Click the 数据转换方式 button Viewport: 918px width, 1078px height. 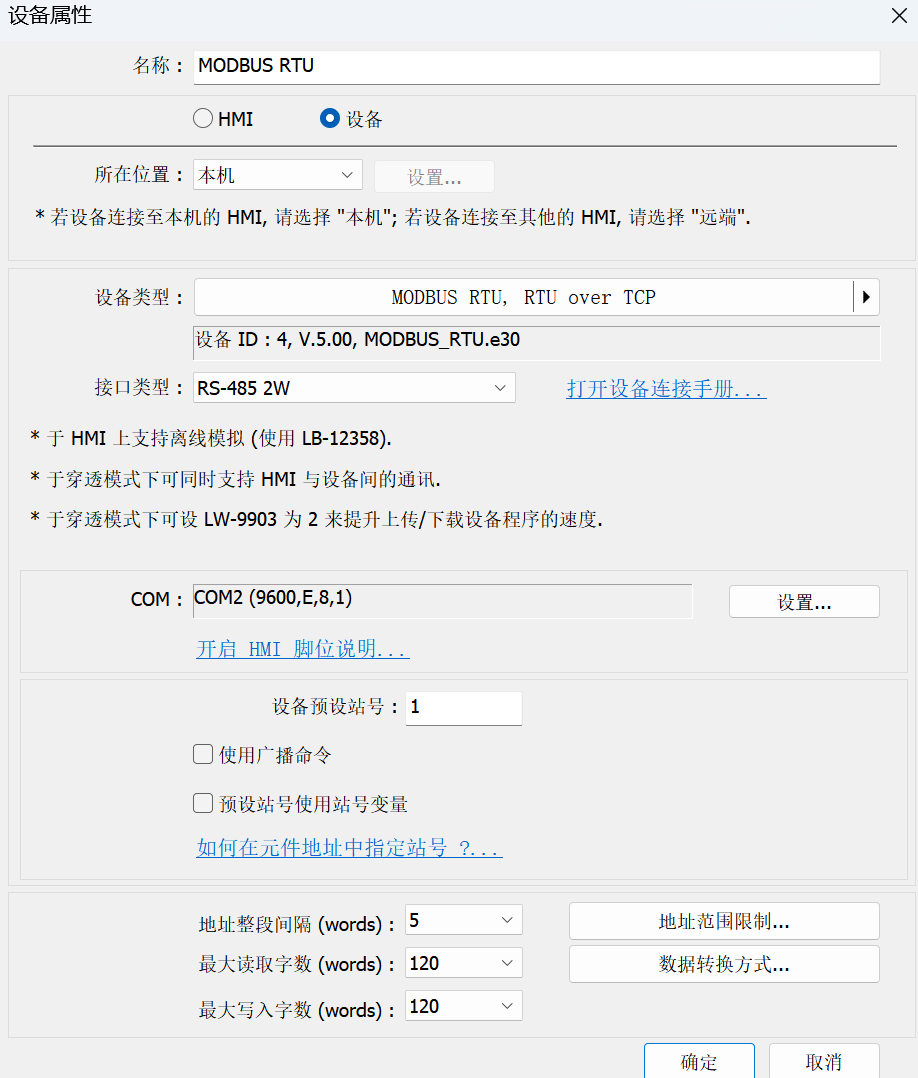pyautogui.click(x=724, y=964)
